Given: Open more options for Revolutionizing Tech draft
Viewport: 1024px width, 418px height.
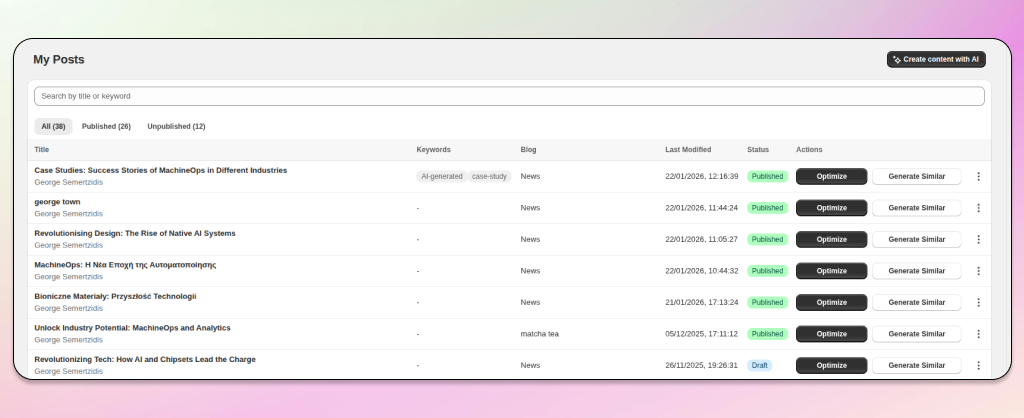Looking at the screenshot, I should (x=978, y=365).
